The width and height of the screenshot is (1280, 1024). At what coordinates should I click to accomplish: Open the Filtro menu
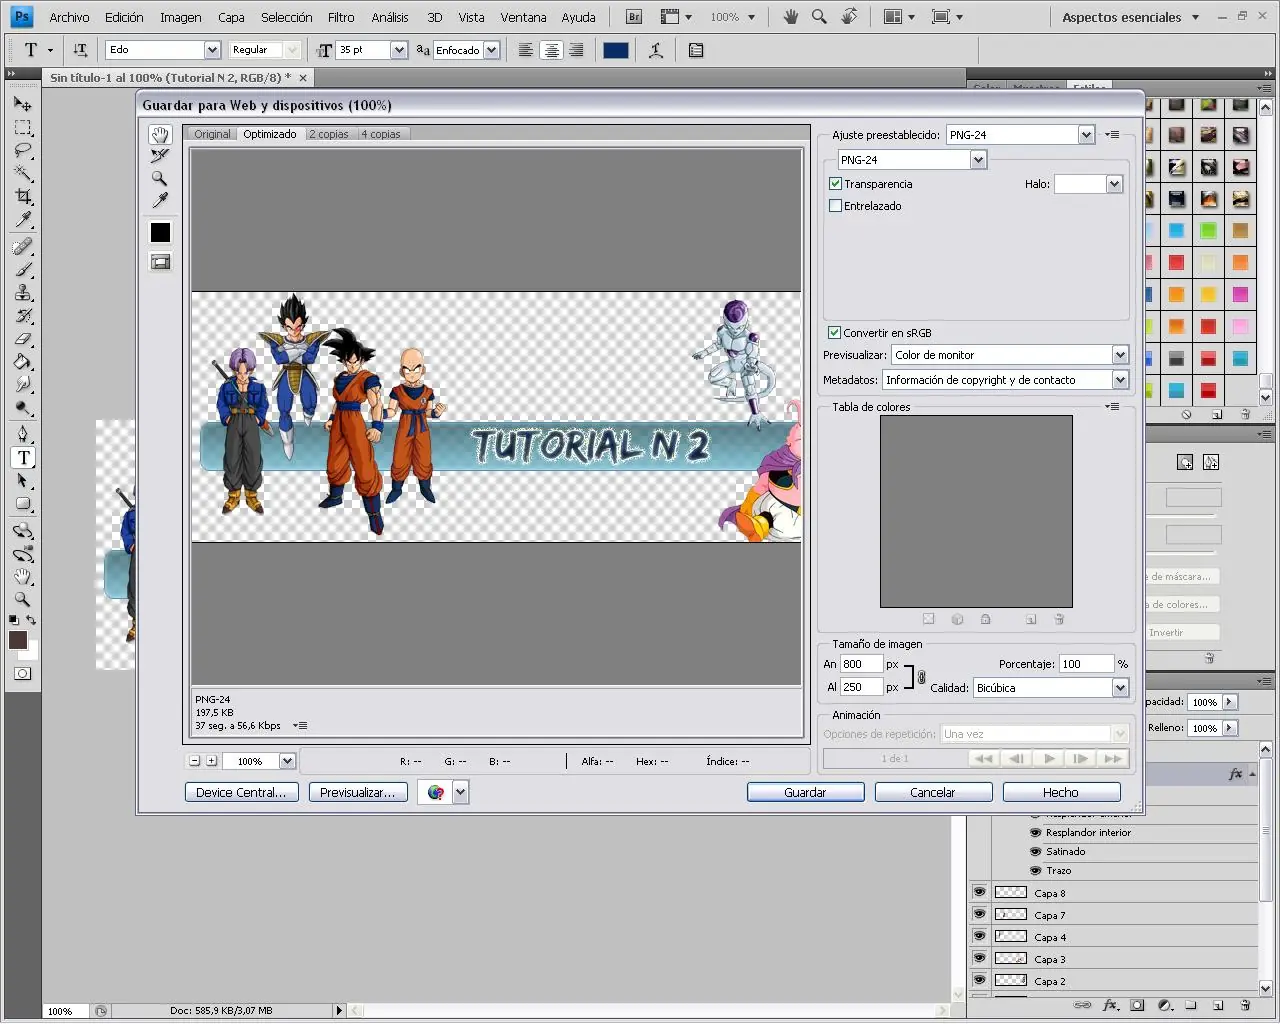pyautogui.click(x=341, y=17)
